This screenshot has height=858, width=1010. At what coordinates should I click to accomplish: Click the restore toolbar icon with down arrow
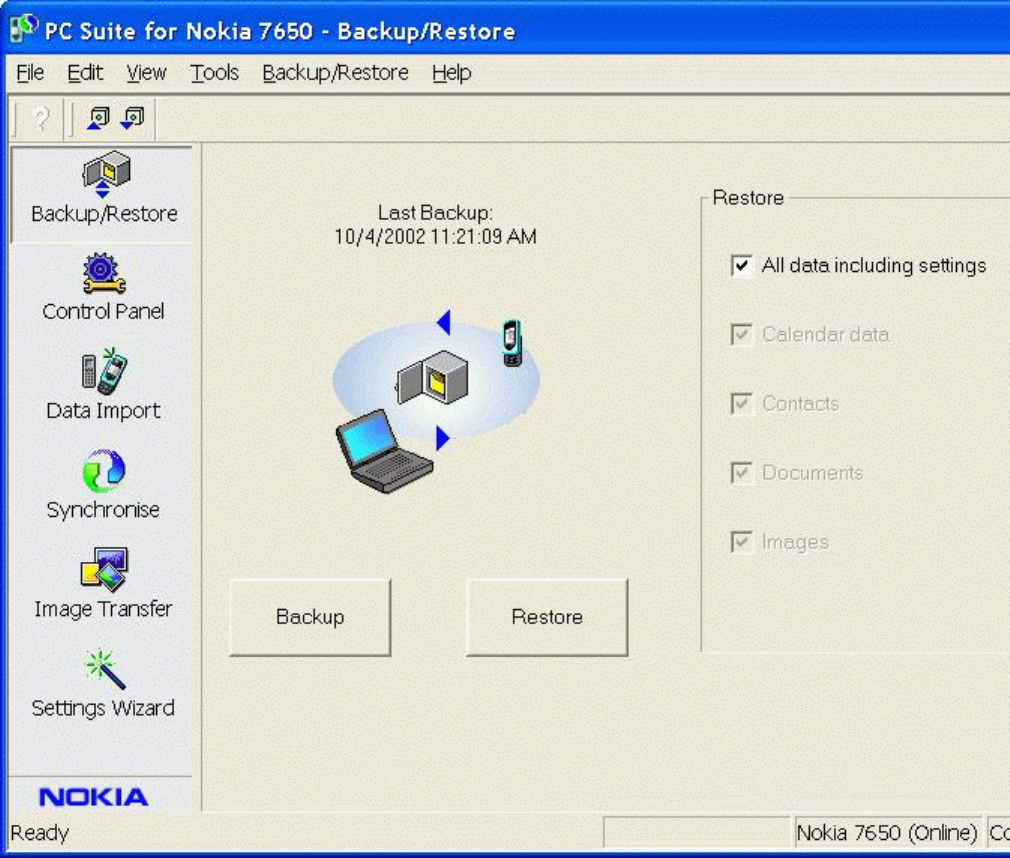pyautogui.click(x=133, y=119)
